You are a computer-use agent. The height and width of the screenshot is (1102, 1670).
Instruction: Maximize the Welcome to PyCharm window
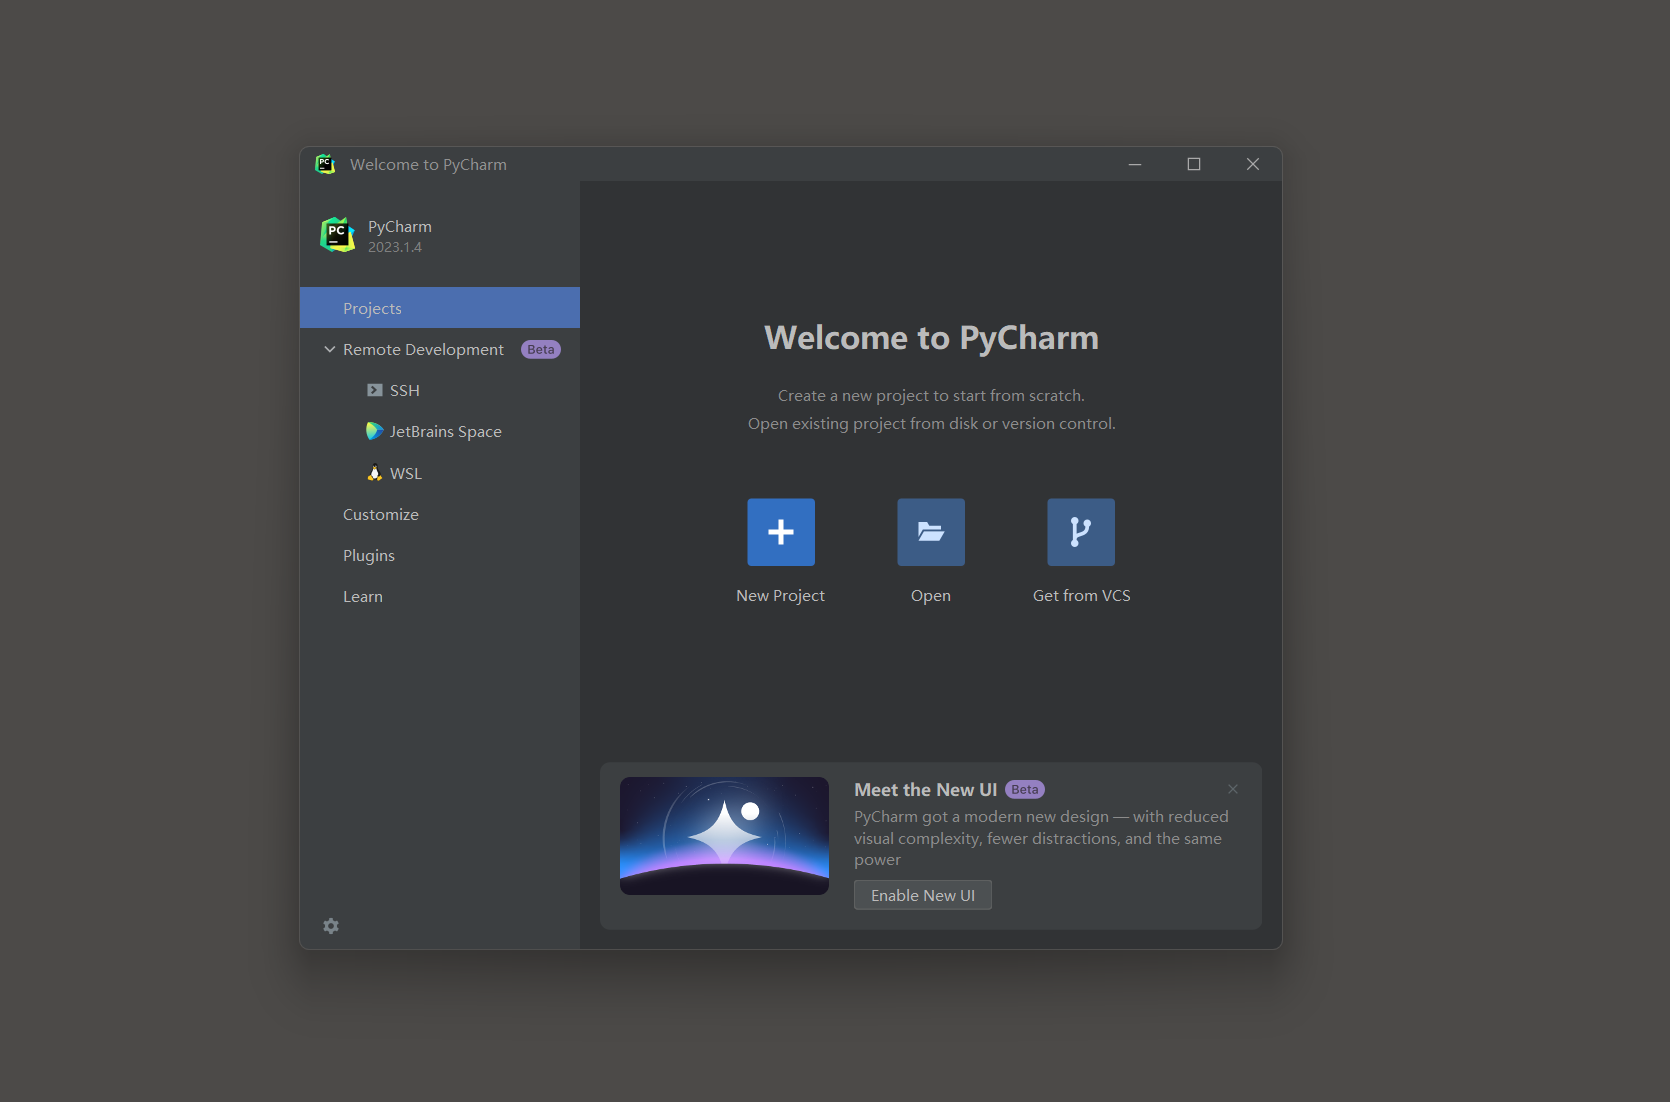[1194, 164]
